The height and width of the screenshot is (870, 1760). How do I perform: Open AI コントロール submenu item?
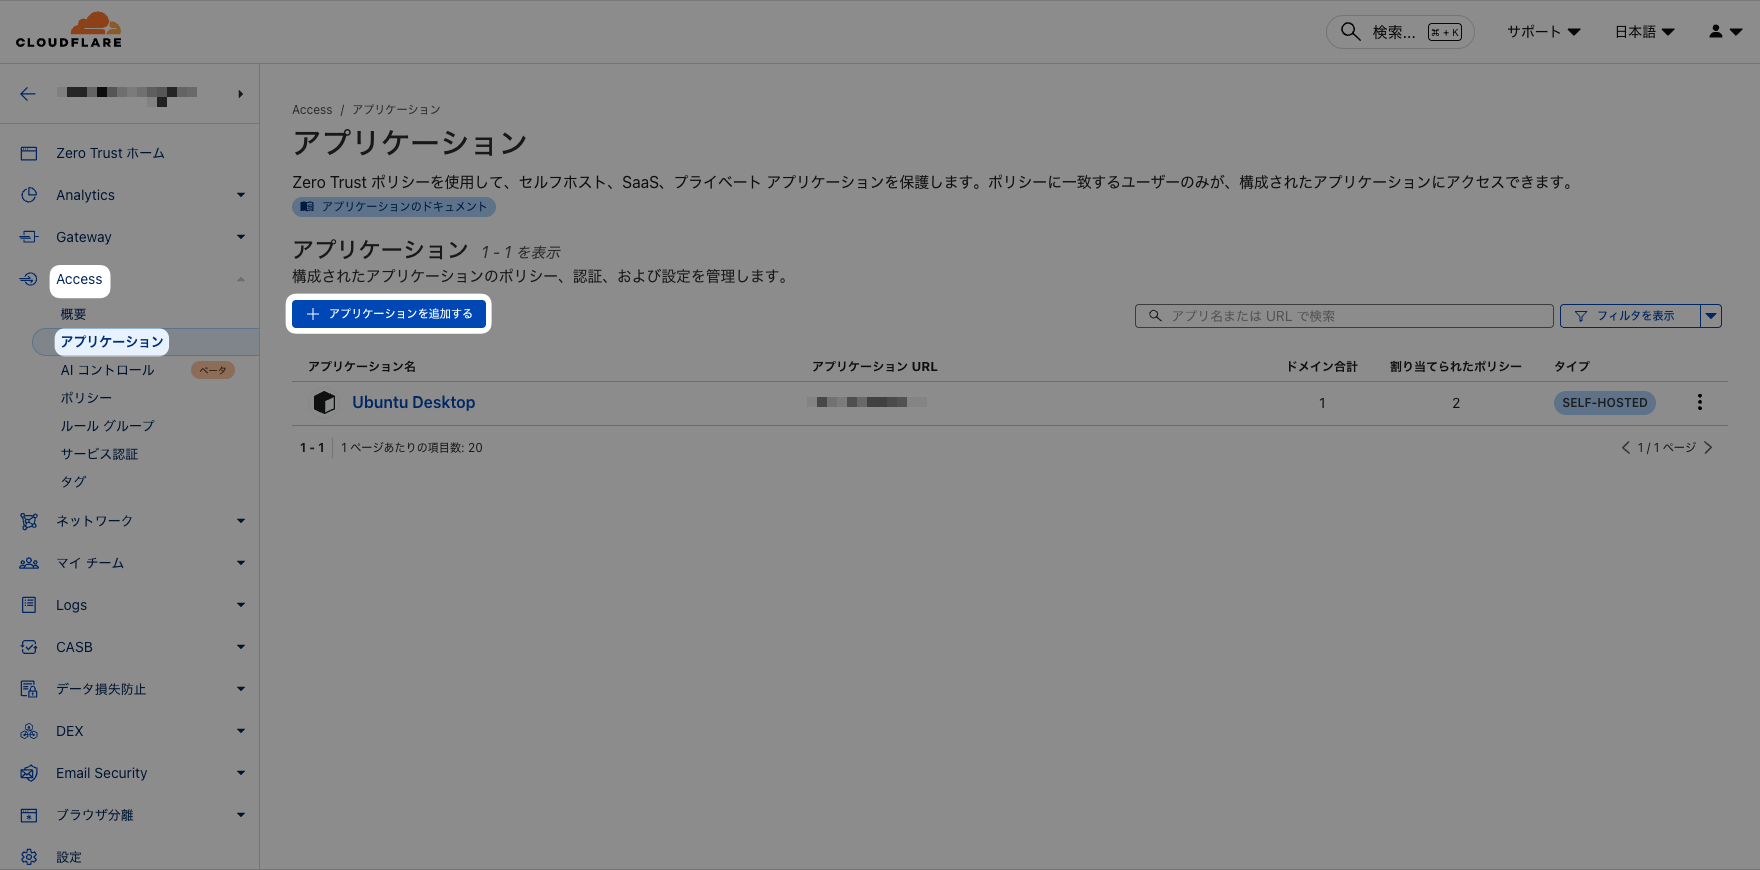click(x=107, y=370)
